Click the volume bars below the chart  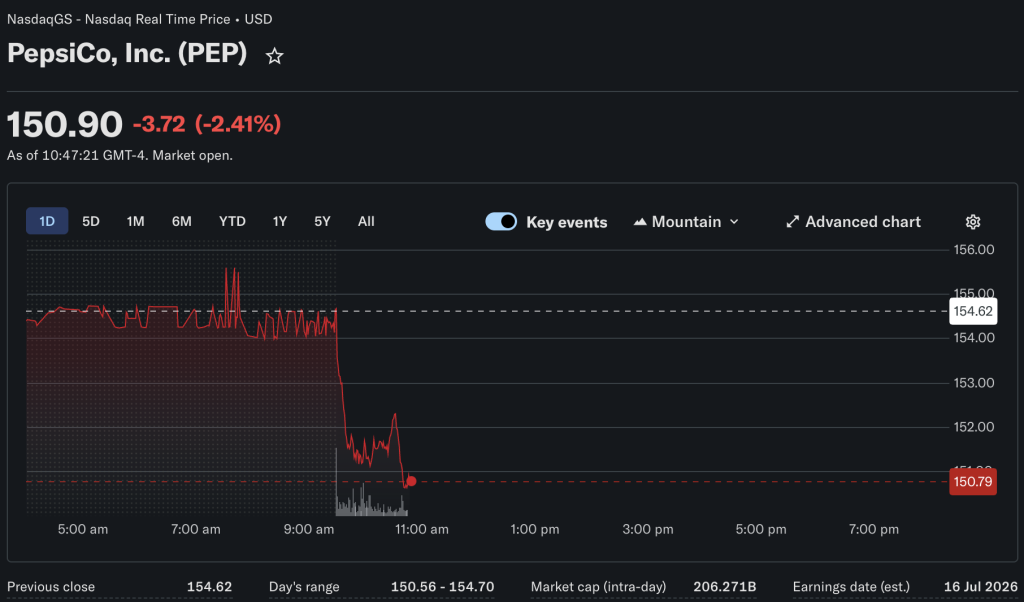371,501
